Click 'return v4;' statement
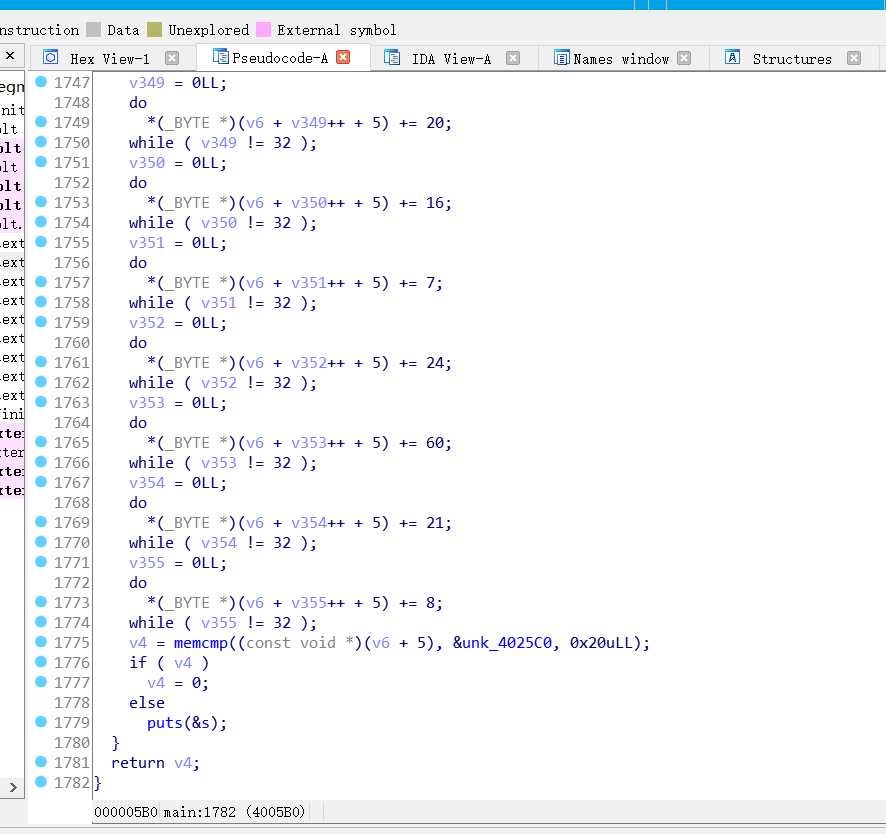Viewport: 886px width, 834px height. [155, 763]
